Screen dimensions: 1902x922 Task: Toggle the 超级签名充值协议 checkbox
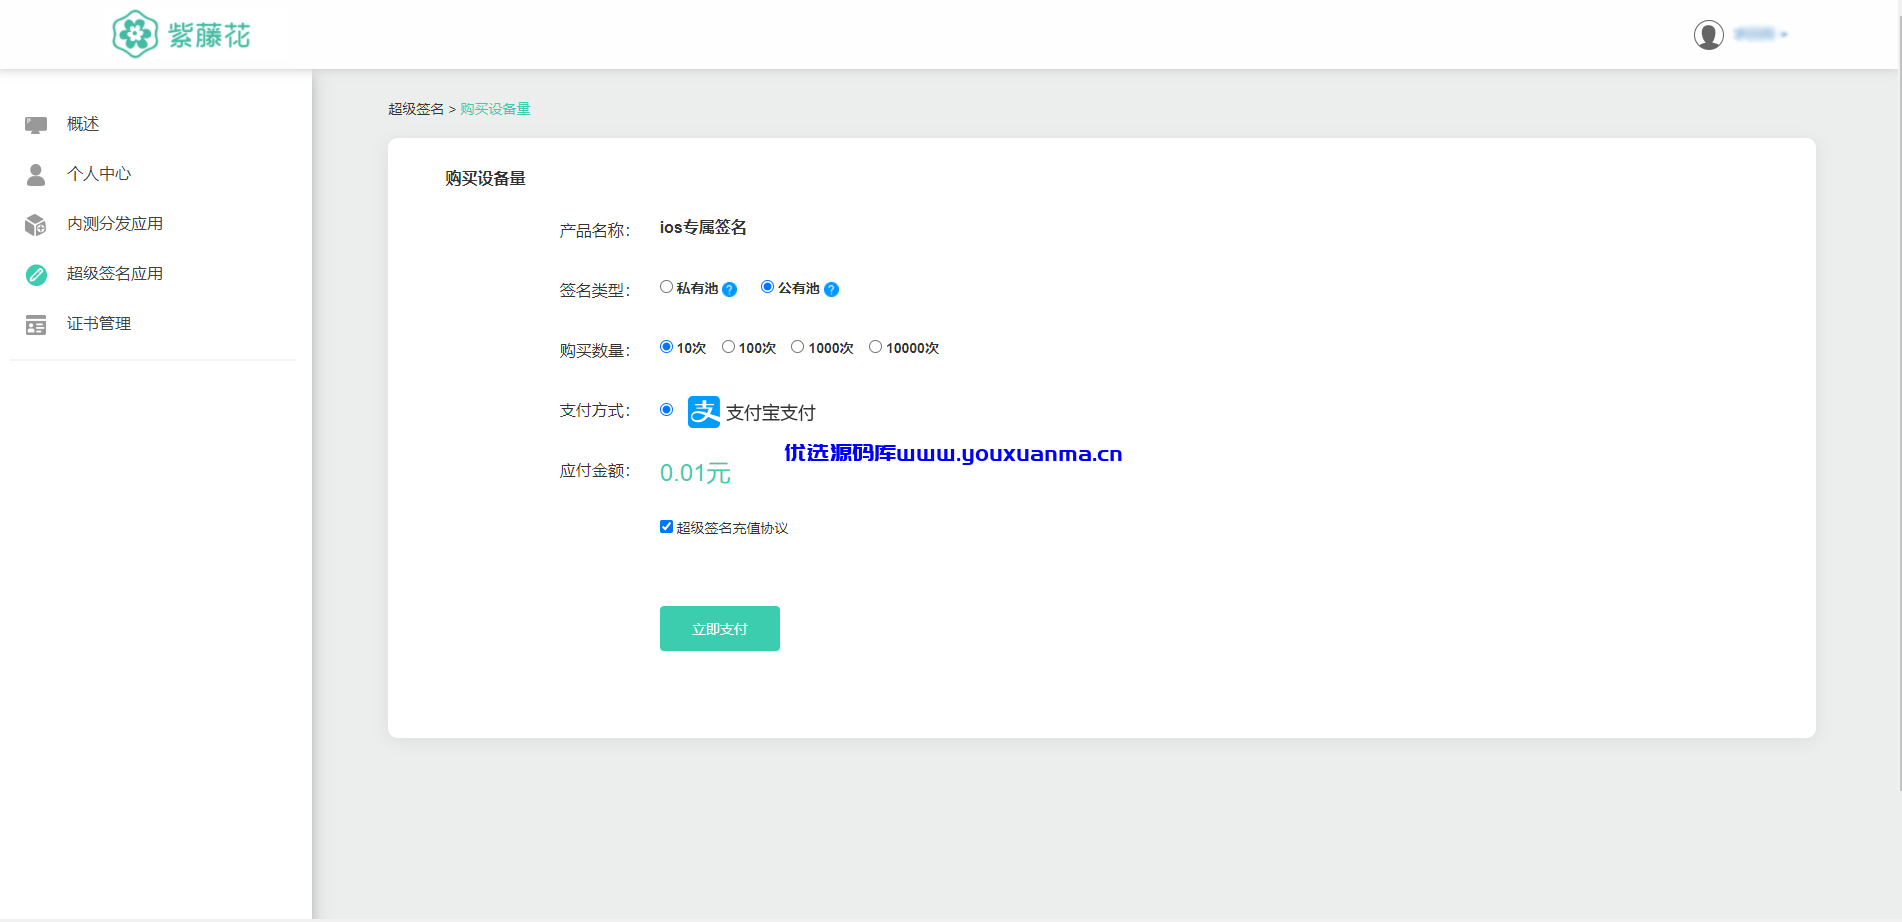(666, 527)
